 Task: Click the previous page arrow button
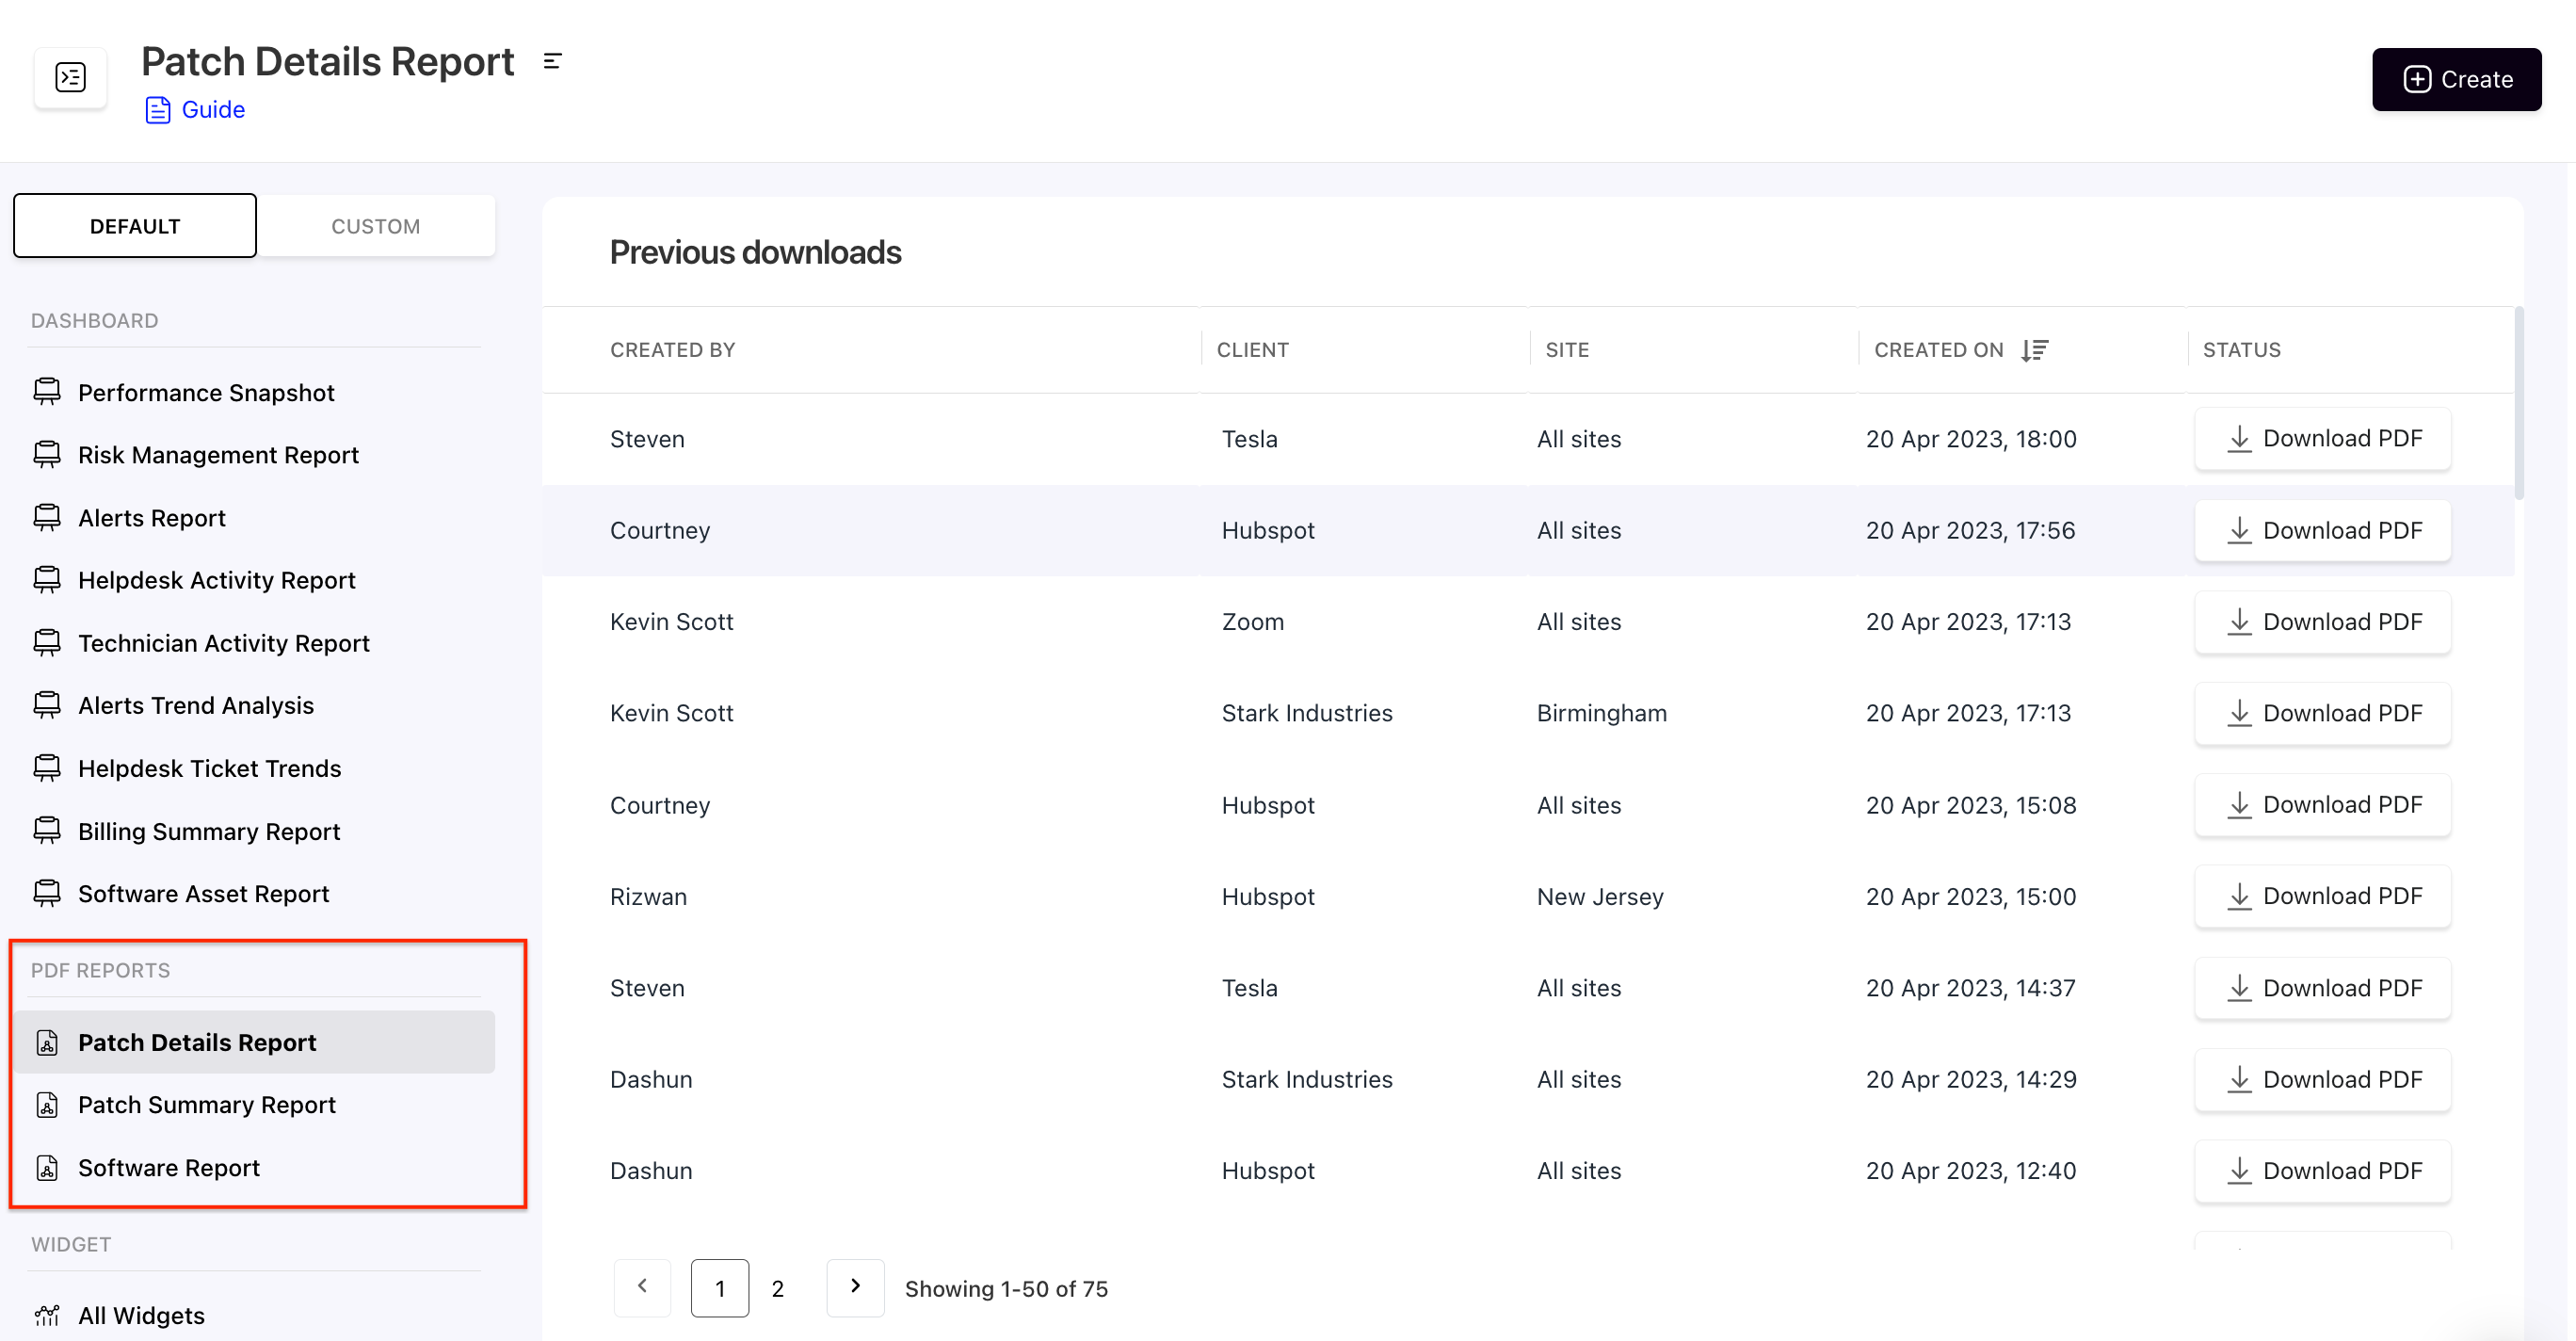(642, 1286)
